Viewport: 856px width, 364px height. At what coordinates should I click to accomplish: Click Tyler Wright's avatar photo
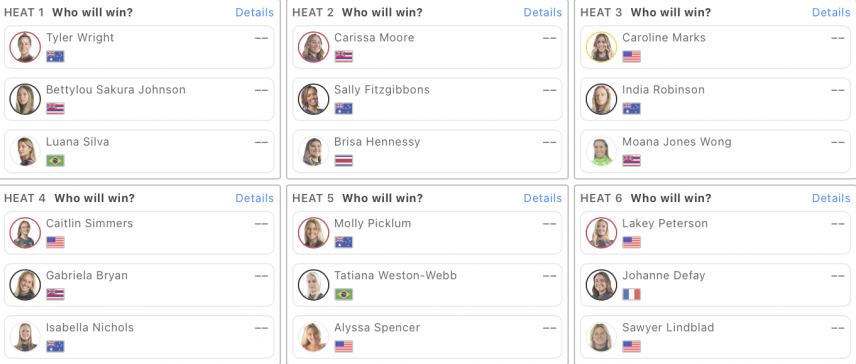pos(25,47)
